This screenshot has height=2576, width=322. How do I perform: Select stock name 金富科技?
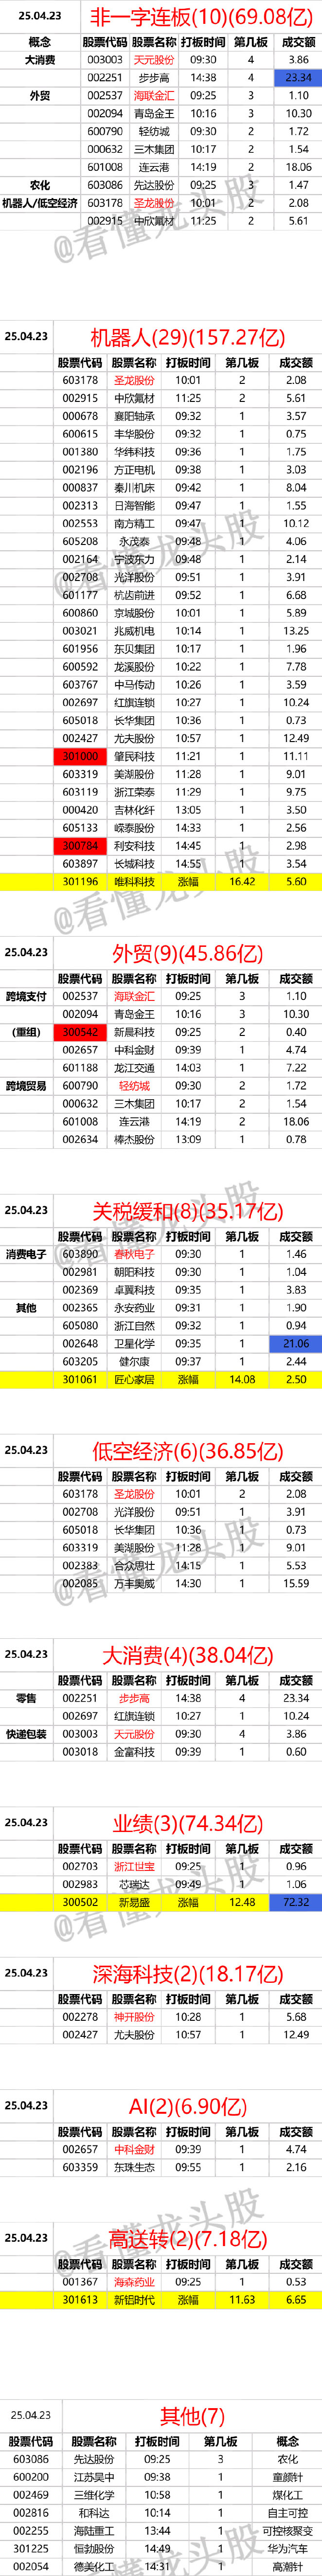point(134,1752)
